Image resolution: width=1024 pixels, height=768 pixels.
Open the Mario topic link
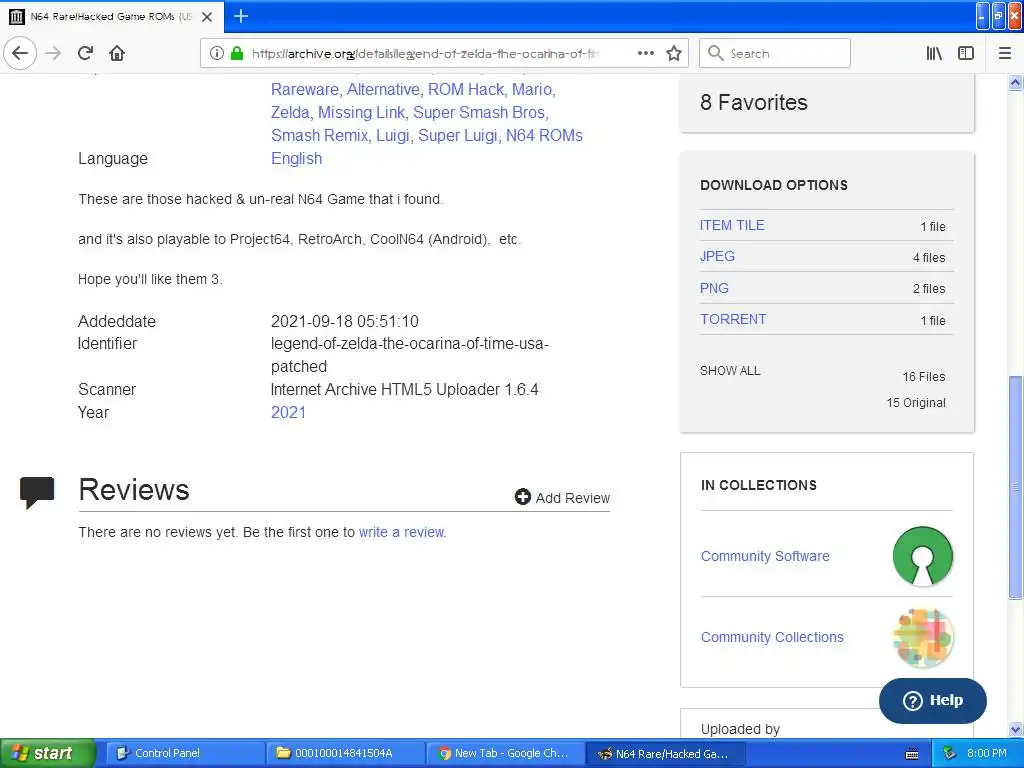tap(532, 89)
